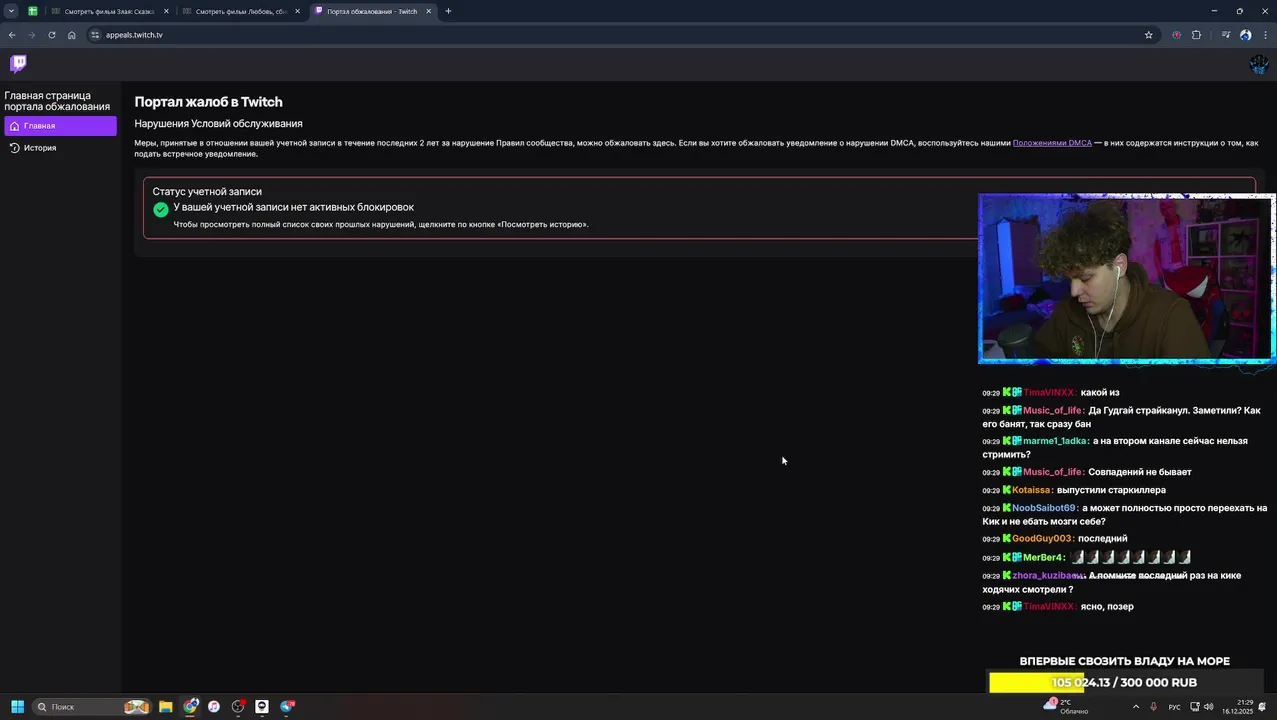Image resolution: width=1277 pixels, height=720 pixels.
Task: Switch to the Смотреть фильм Злая: Сказка tab
Action: [x=109, y=11]
